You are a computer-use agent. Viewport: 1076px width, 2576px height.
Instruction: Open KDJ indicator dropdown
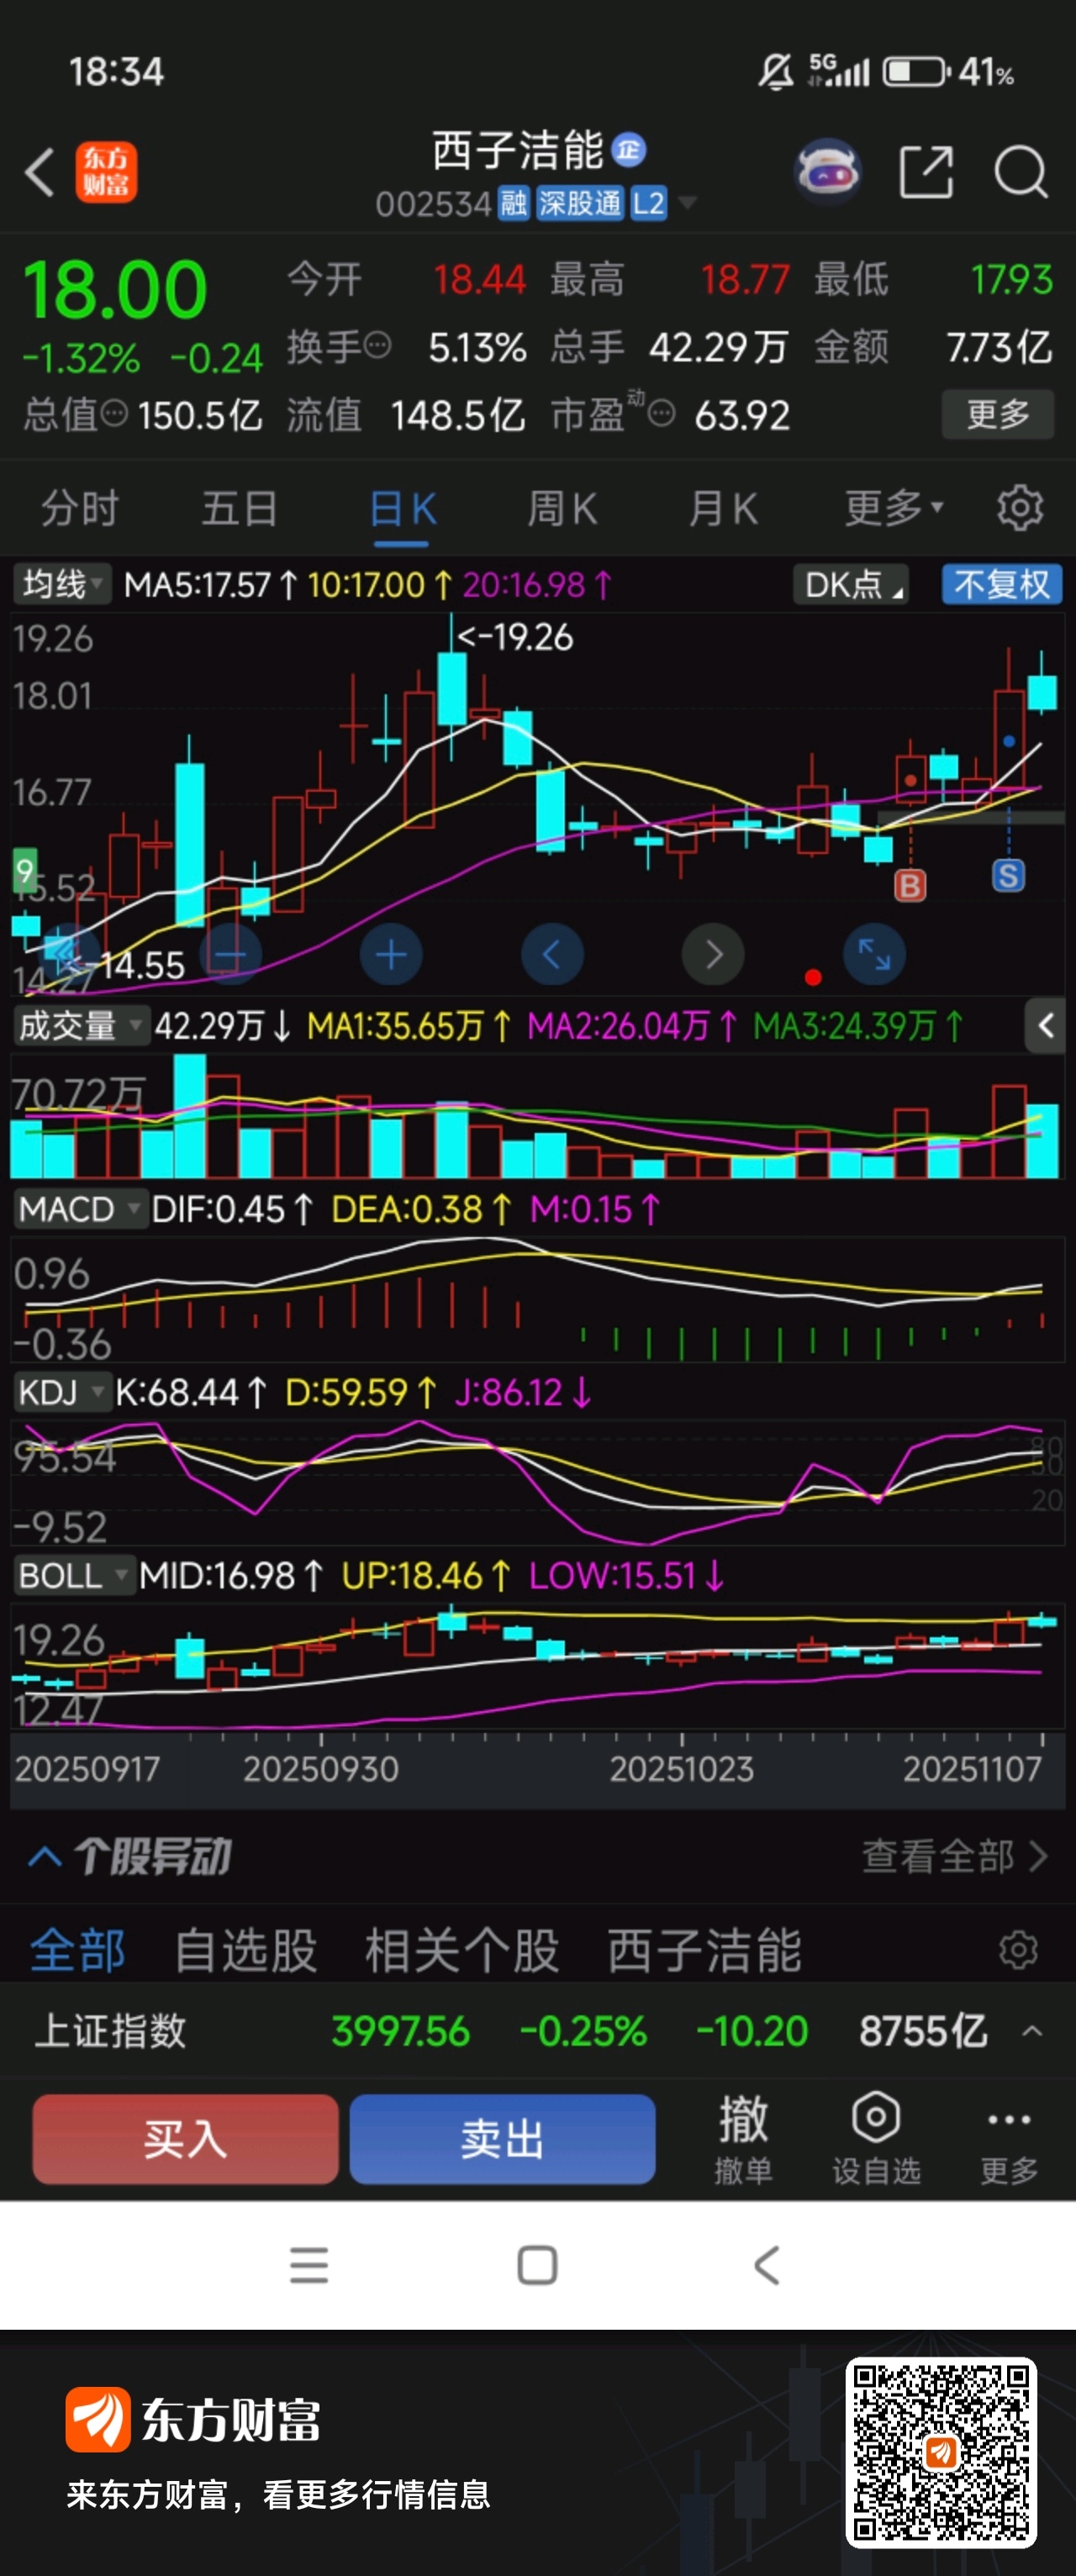click(62, 1392)
